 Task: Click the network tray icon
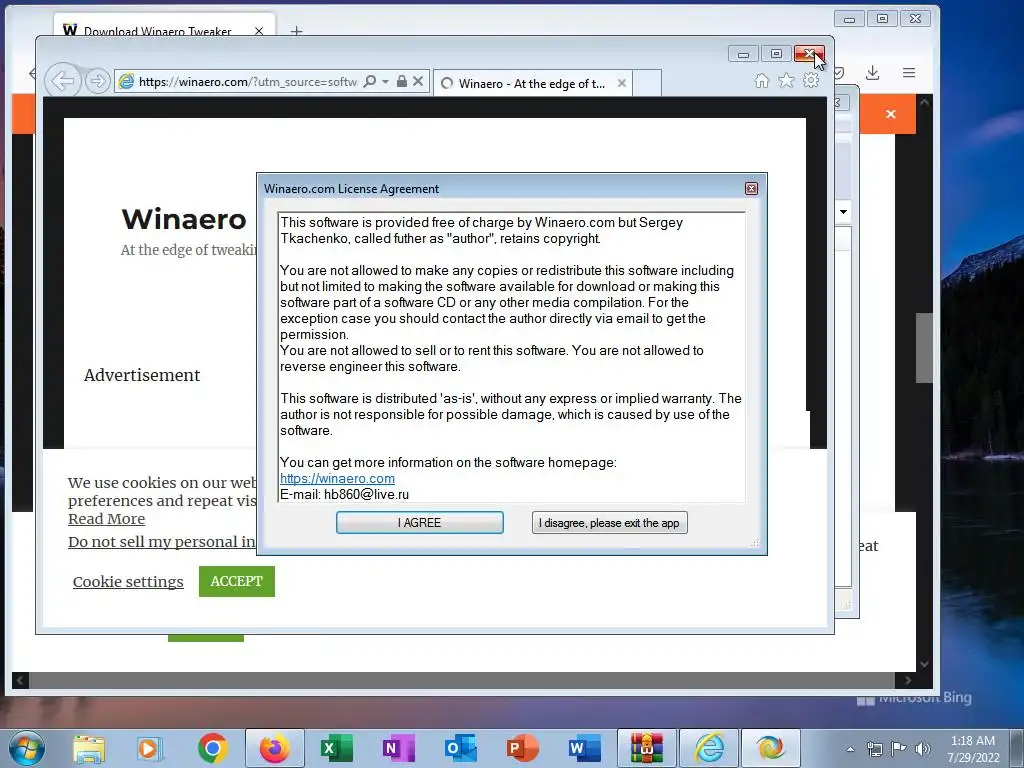point(874,749)
